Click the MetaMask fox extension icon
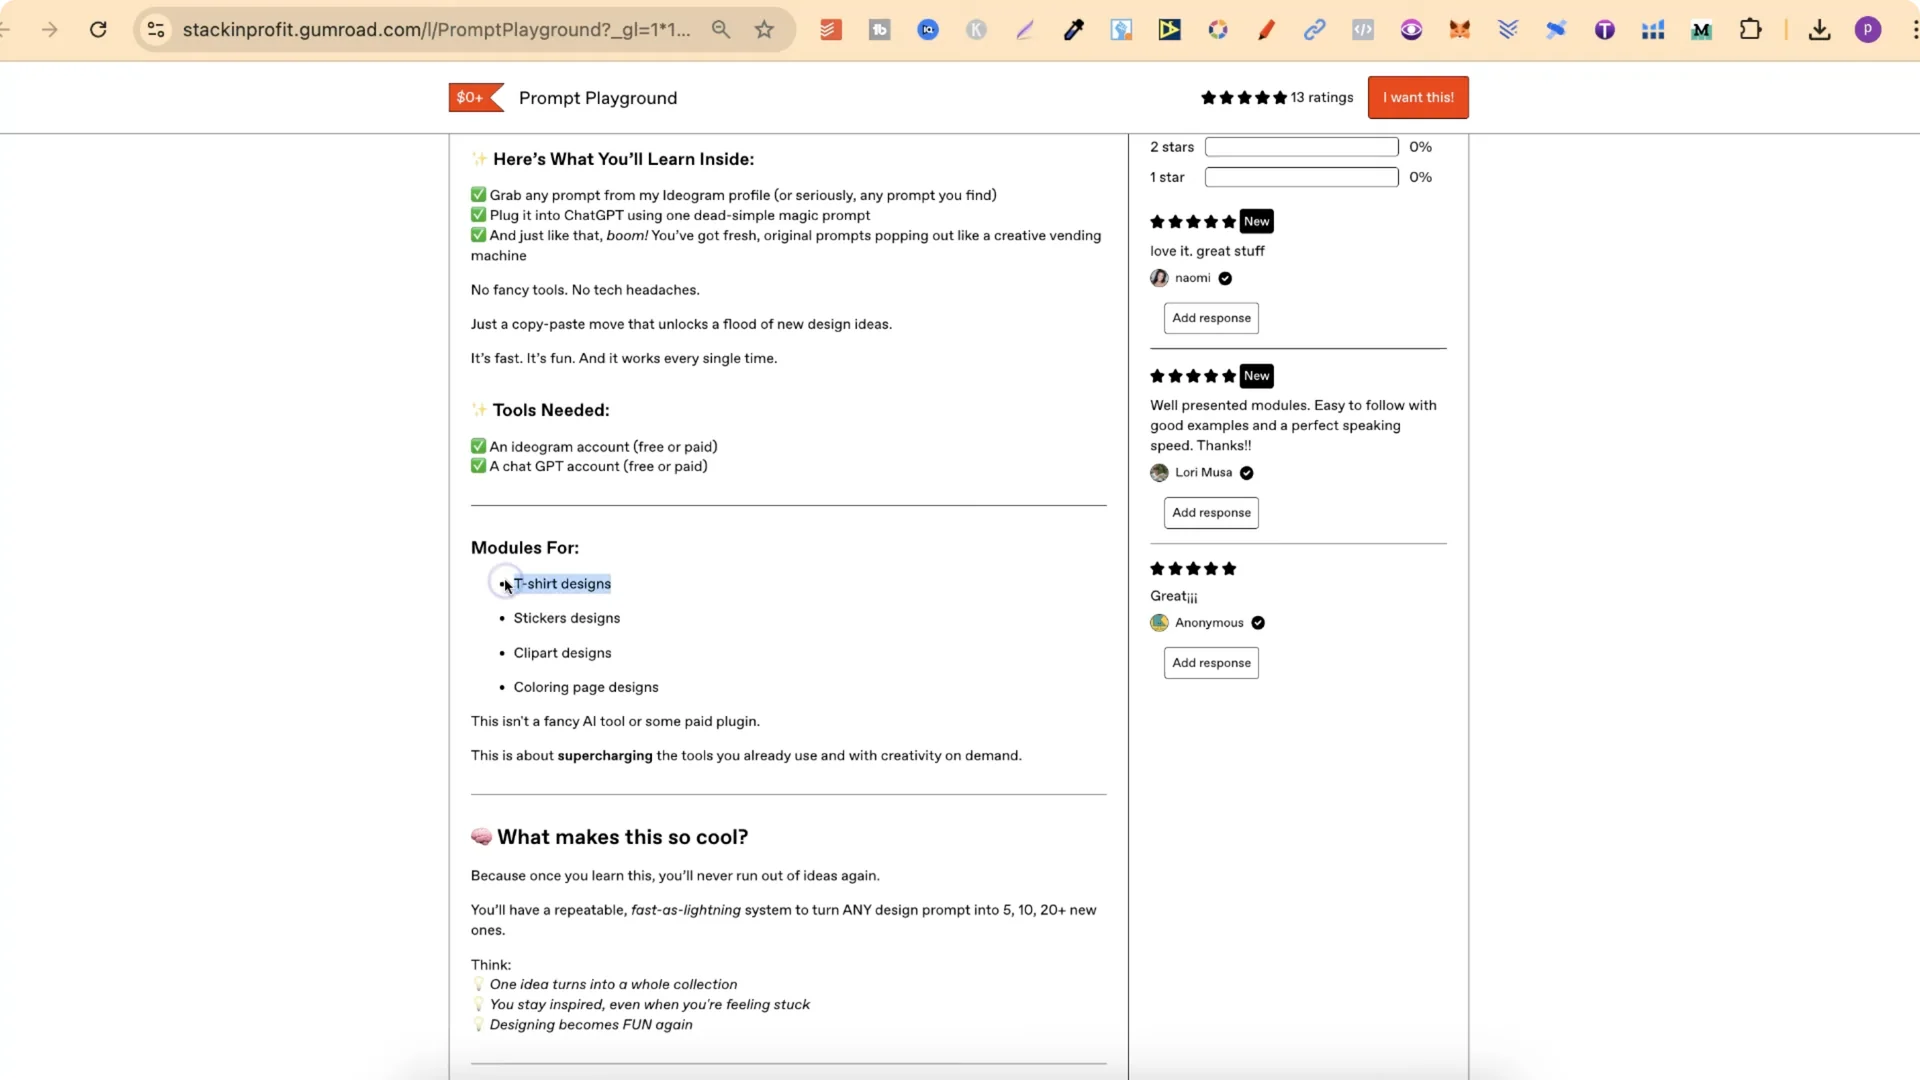The width and height of the screenshot is (1920, 1080). [1459, 30]
